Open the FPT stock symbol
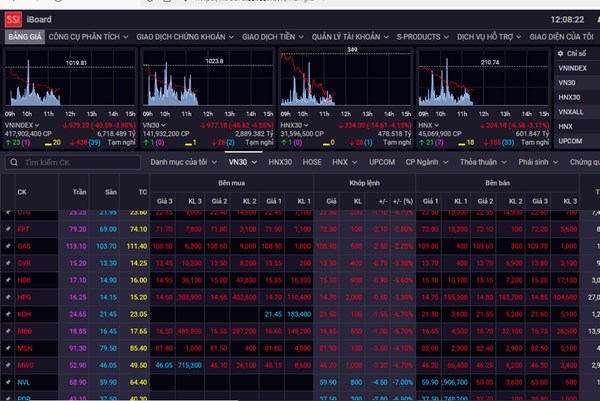600x401 pixels. [x=23, y=229]
